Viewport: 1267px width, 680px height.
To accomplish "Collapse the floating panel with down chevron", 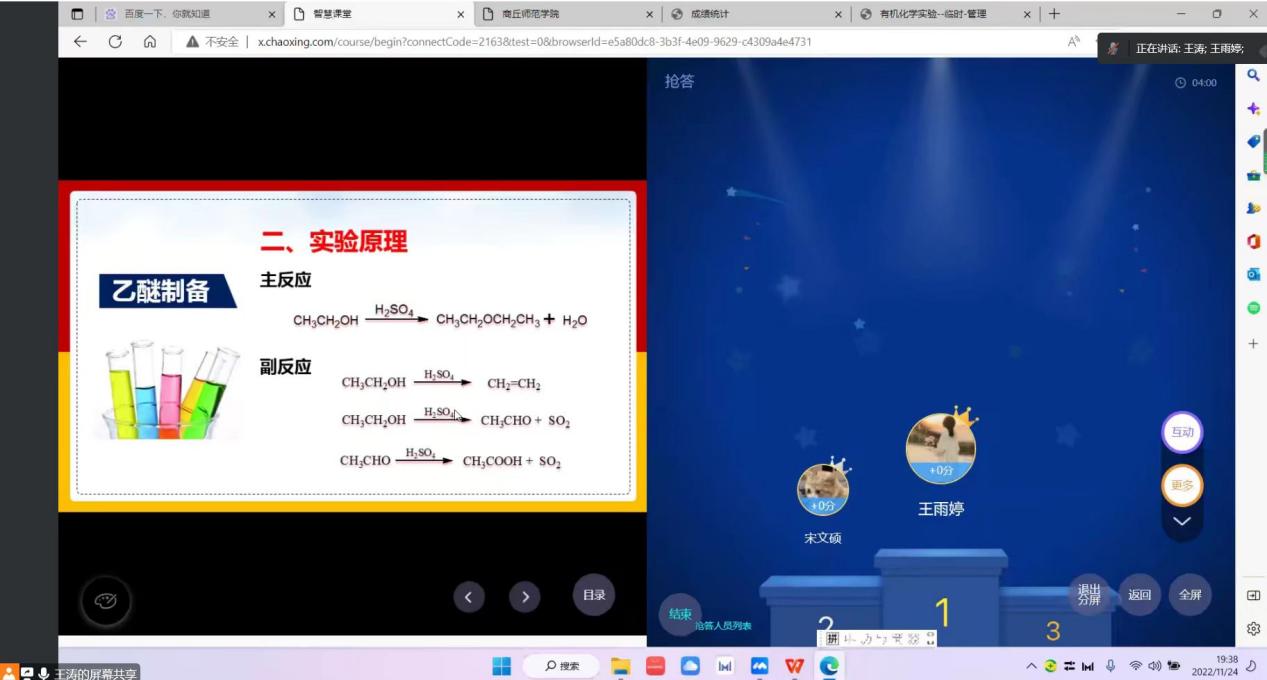I will click(1182, 521).
